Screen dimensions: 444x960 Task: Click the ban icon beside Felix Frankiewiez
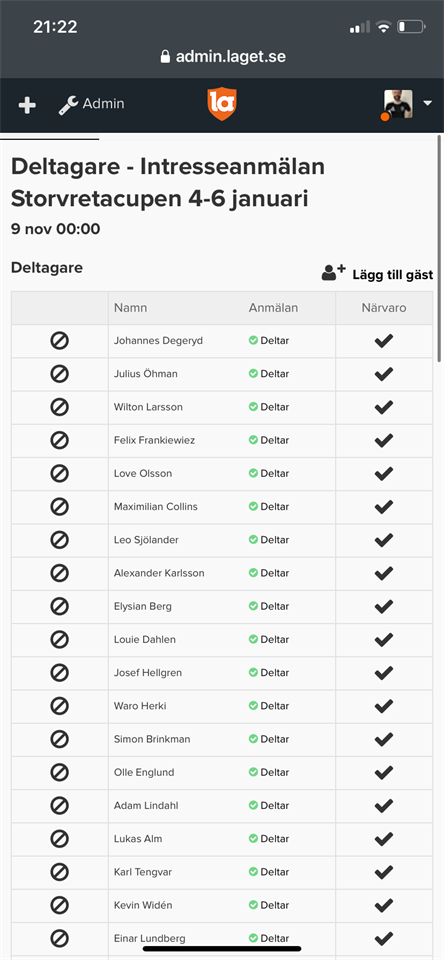click(x=59, y=440)
